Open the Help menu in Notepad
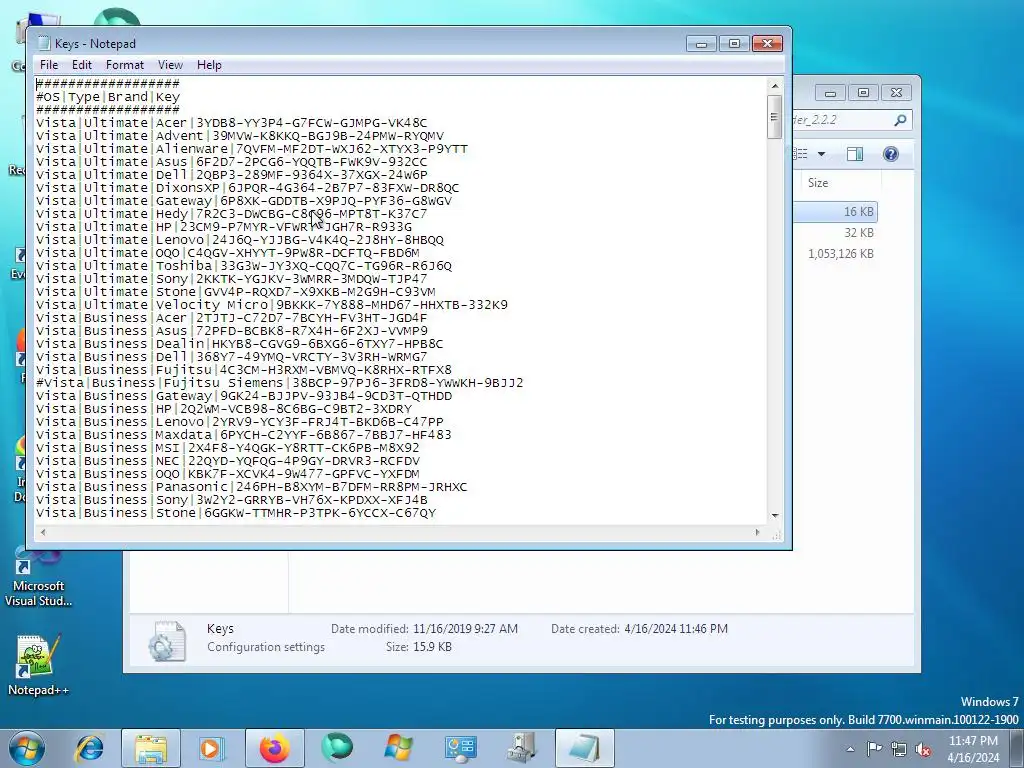The image size is (1024, 768). tap(209, 65)
